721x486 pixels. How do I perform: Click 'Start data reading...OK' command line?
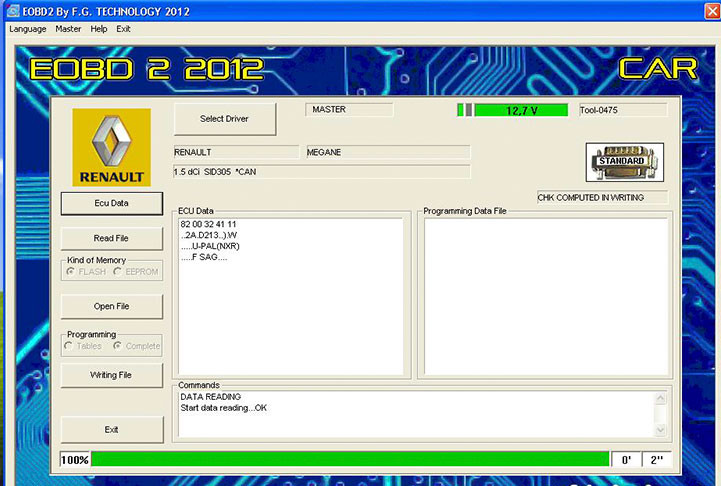(223, 408)
